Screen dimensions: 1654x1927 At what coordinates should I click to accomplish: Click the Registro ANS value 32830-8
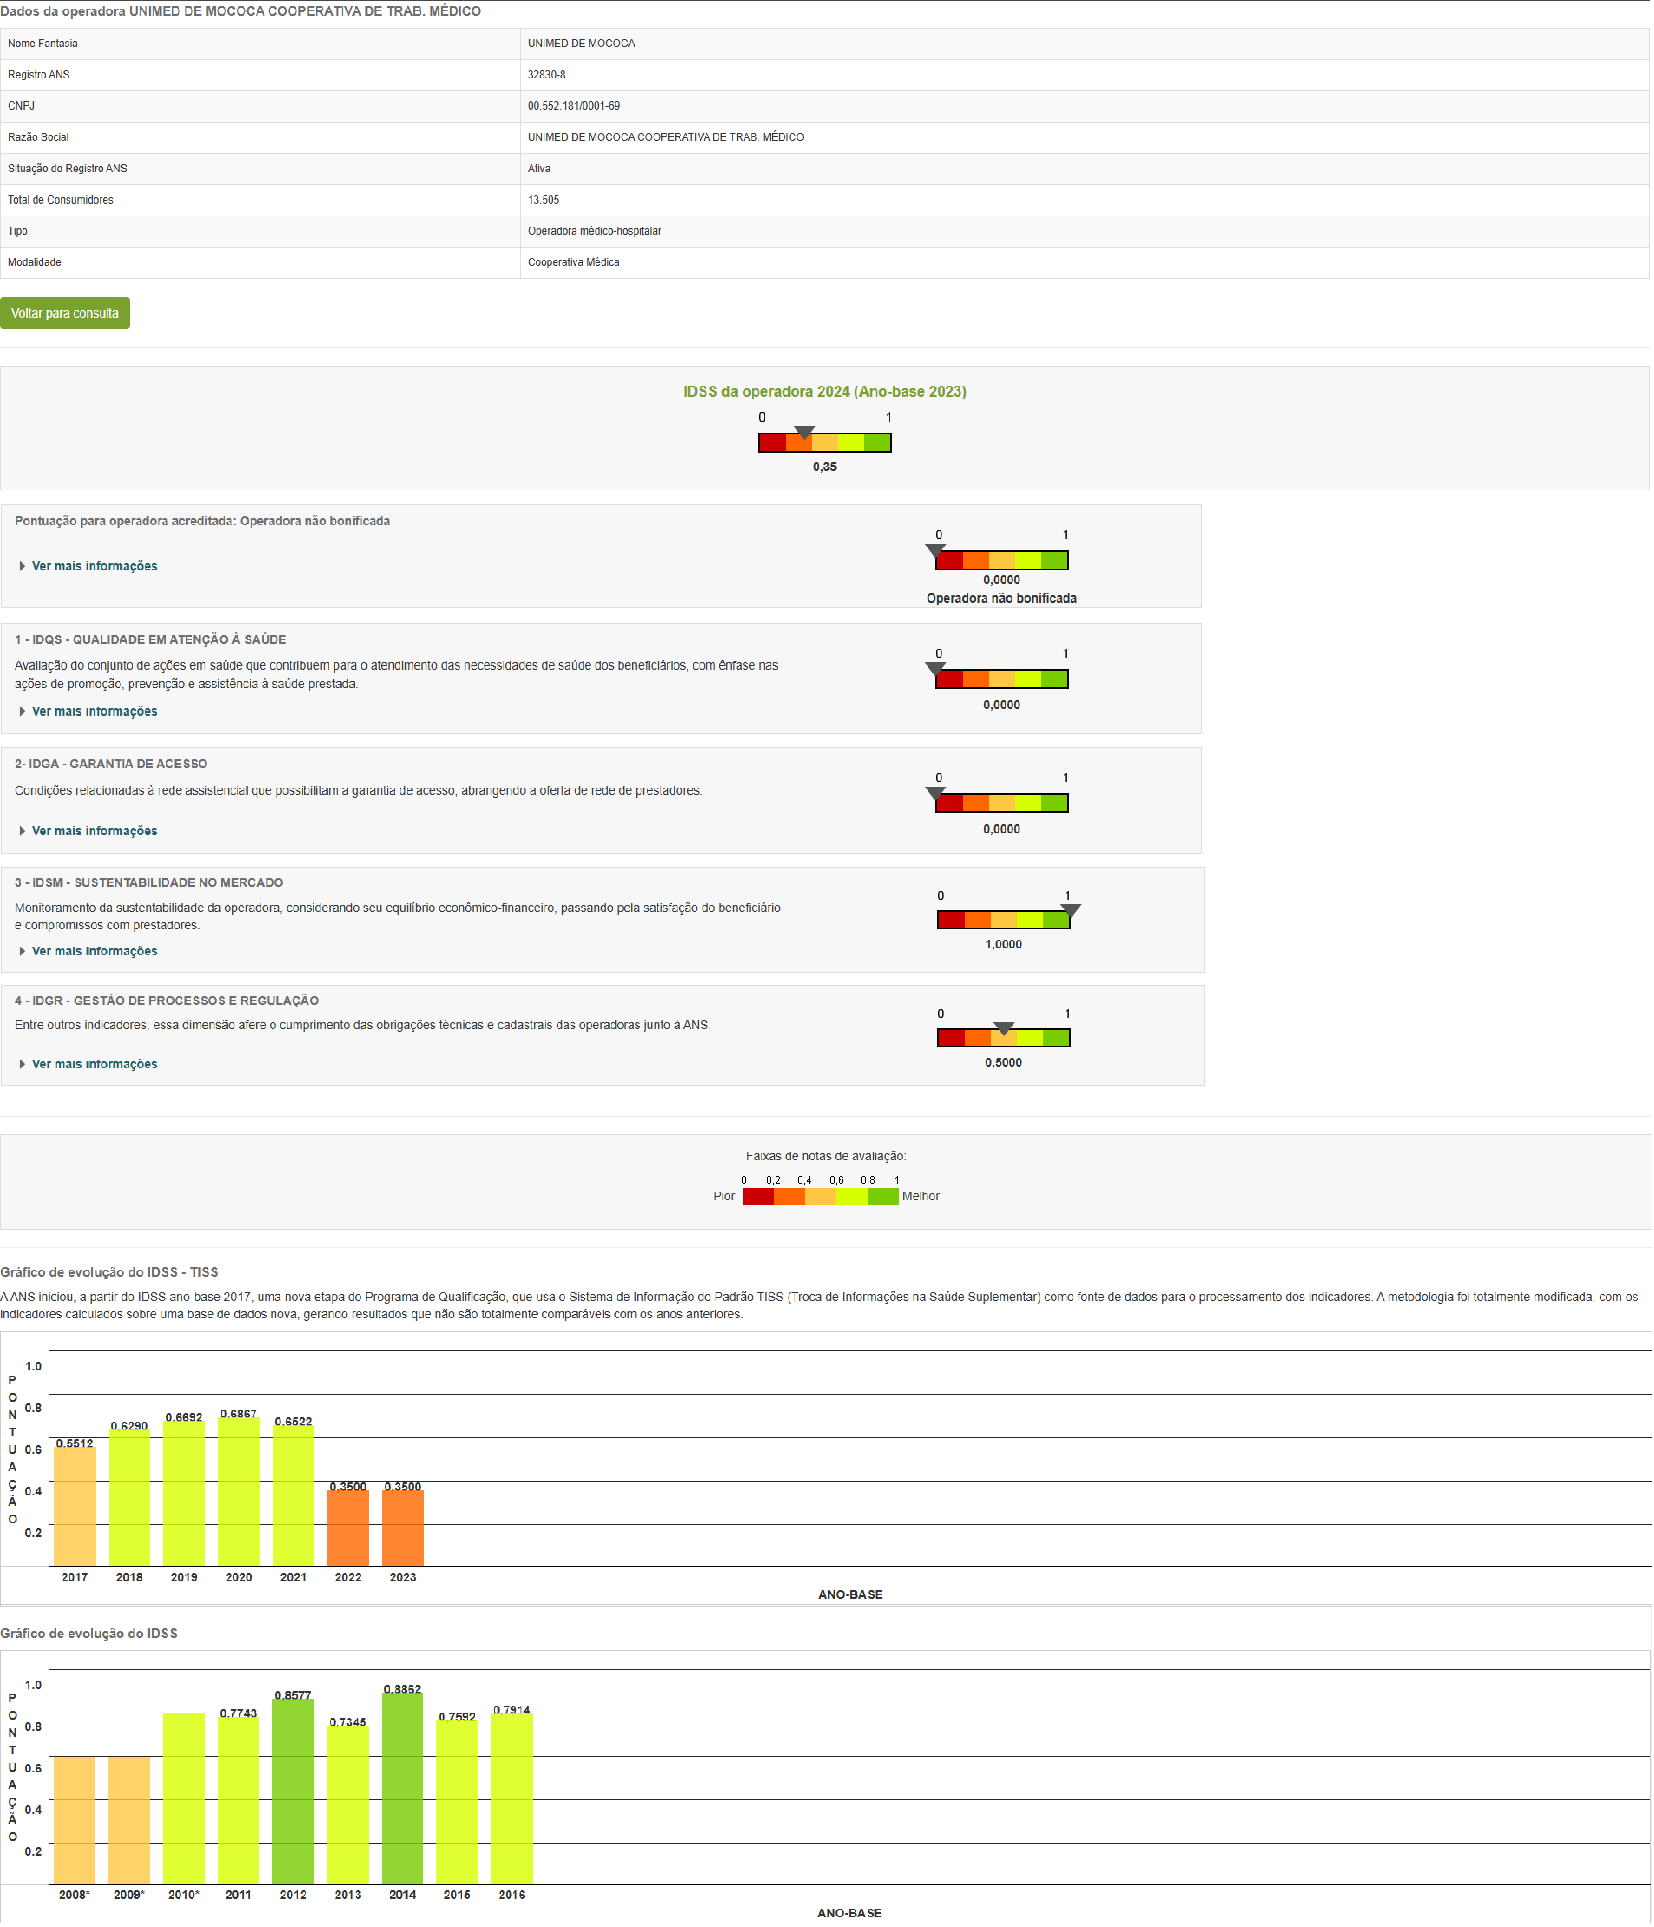pyautogui.click(x=547, y=75)
